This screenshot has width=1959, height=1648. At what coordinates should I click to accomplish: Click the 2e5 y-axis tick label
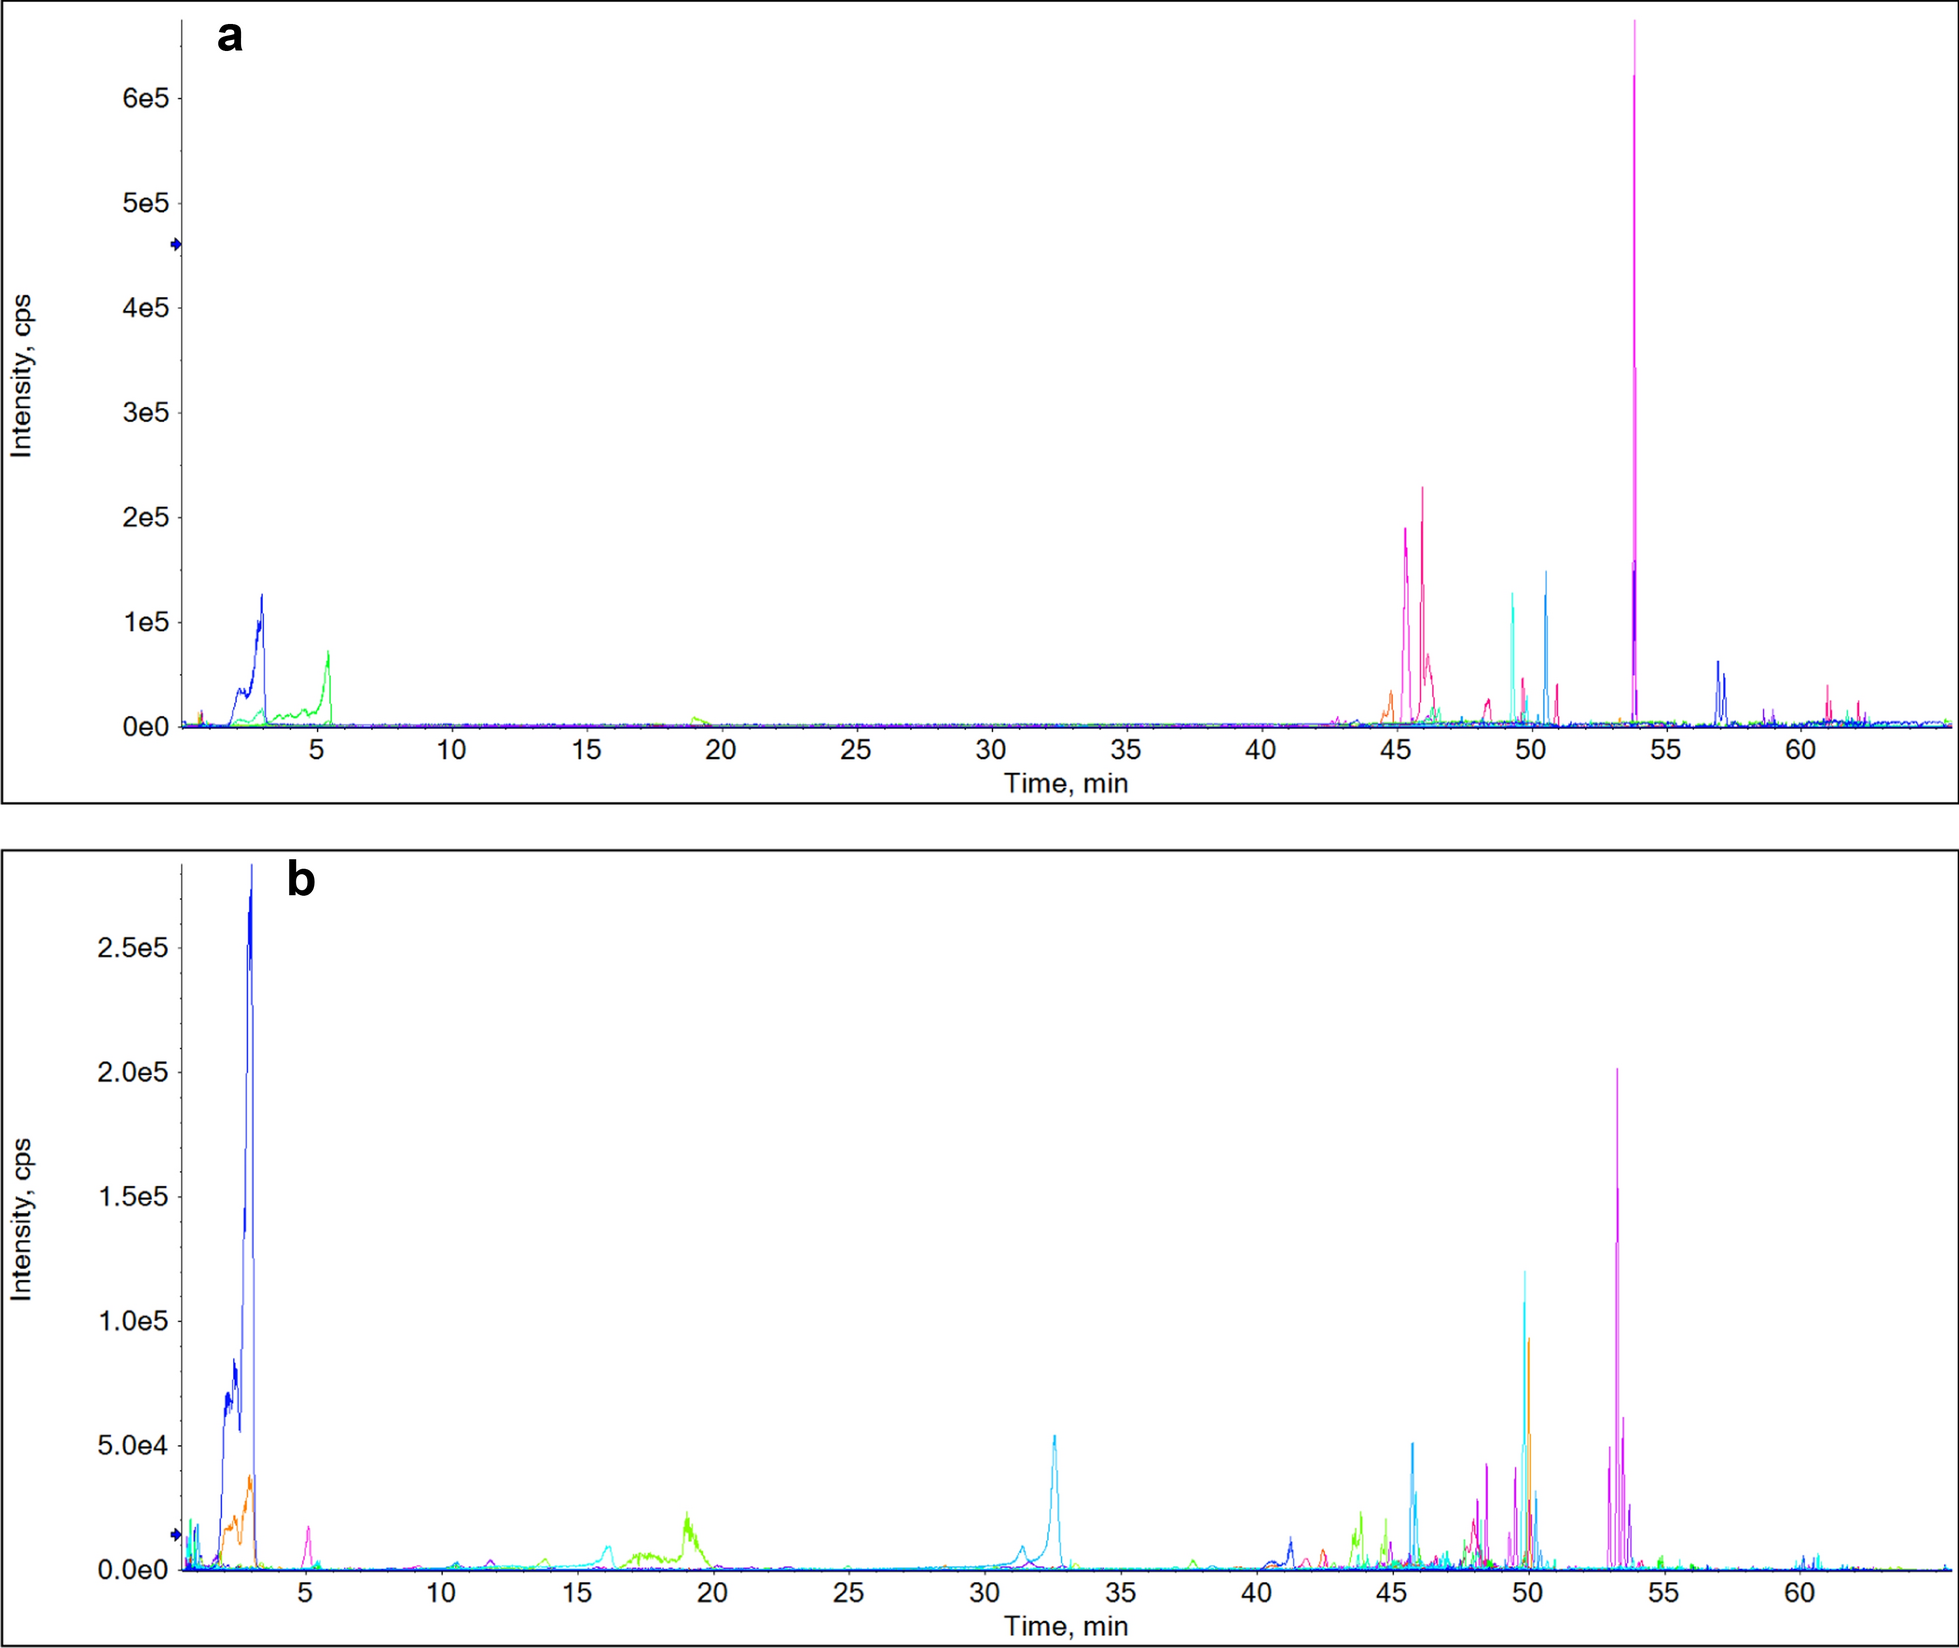145,517
